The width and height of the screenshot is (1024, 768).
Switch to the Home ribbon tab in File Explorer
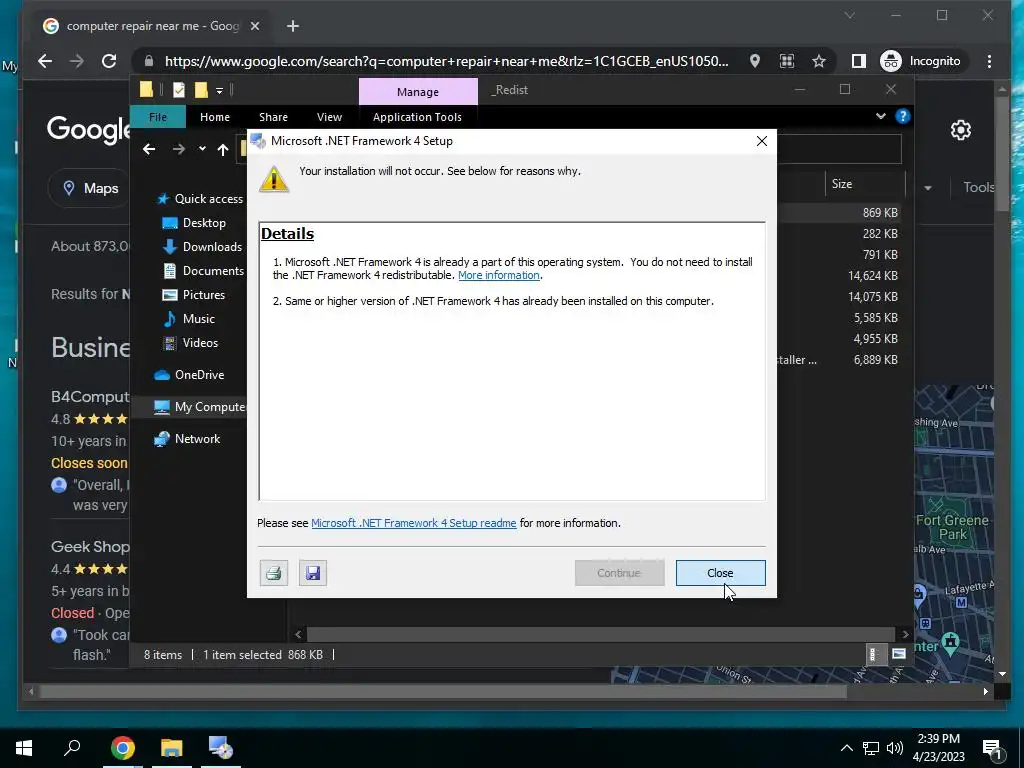point(215,117)
